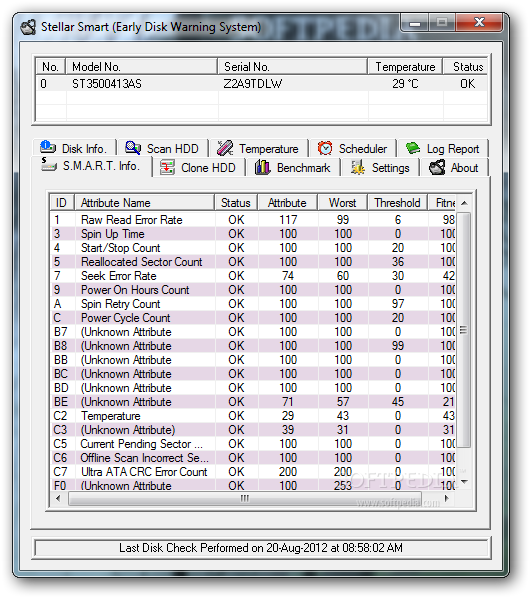Click the 29 °C temperature cell
Image resolution: width=530 pixels, height=598 pixels.
click(x=405, y=84)
